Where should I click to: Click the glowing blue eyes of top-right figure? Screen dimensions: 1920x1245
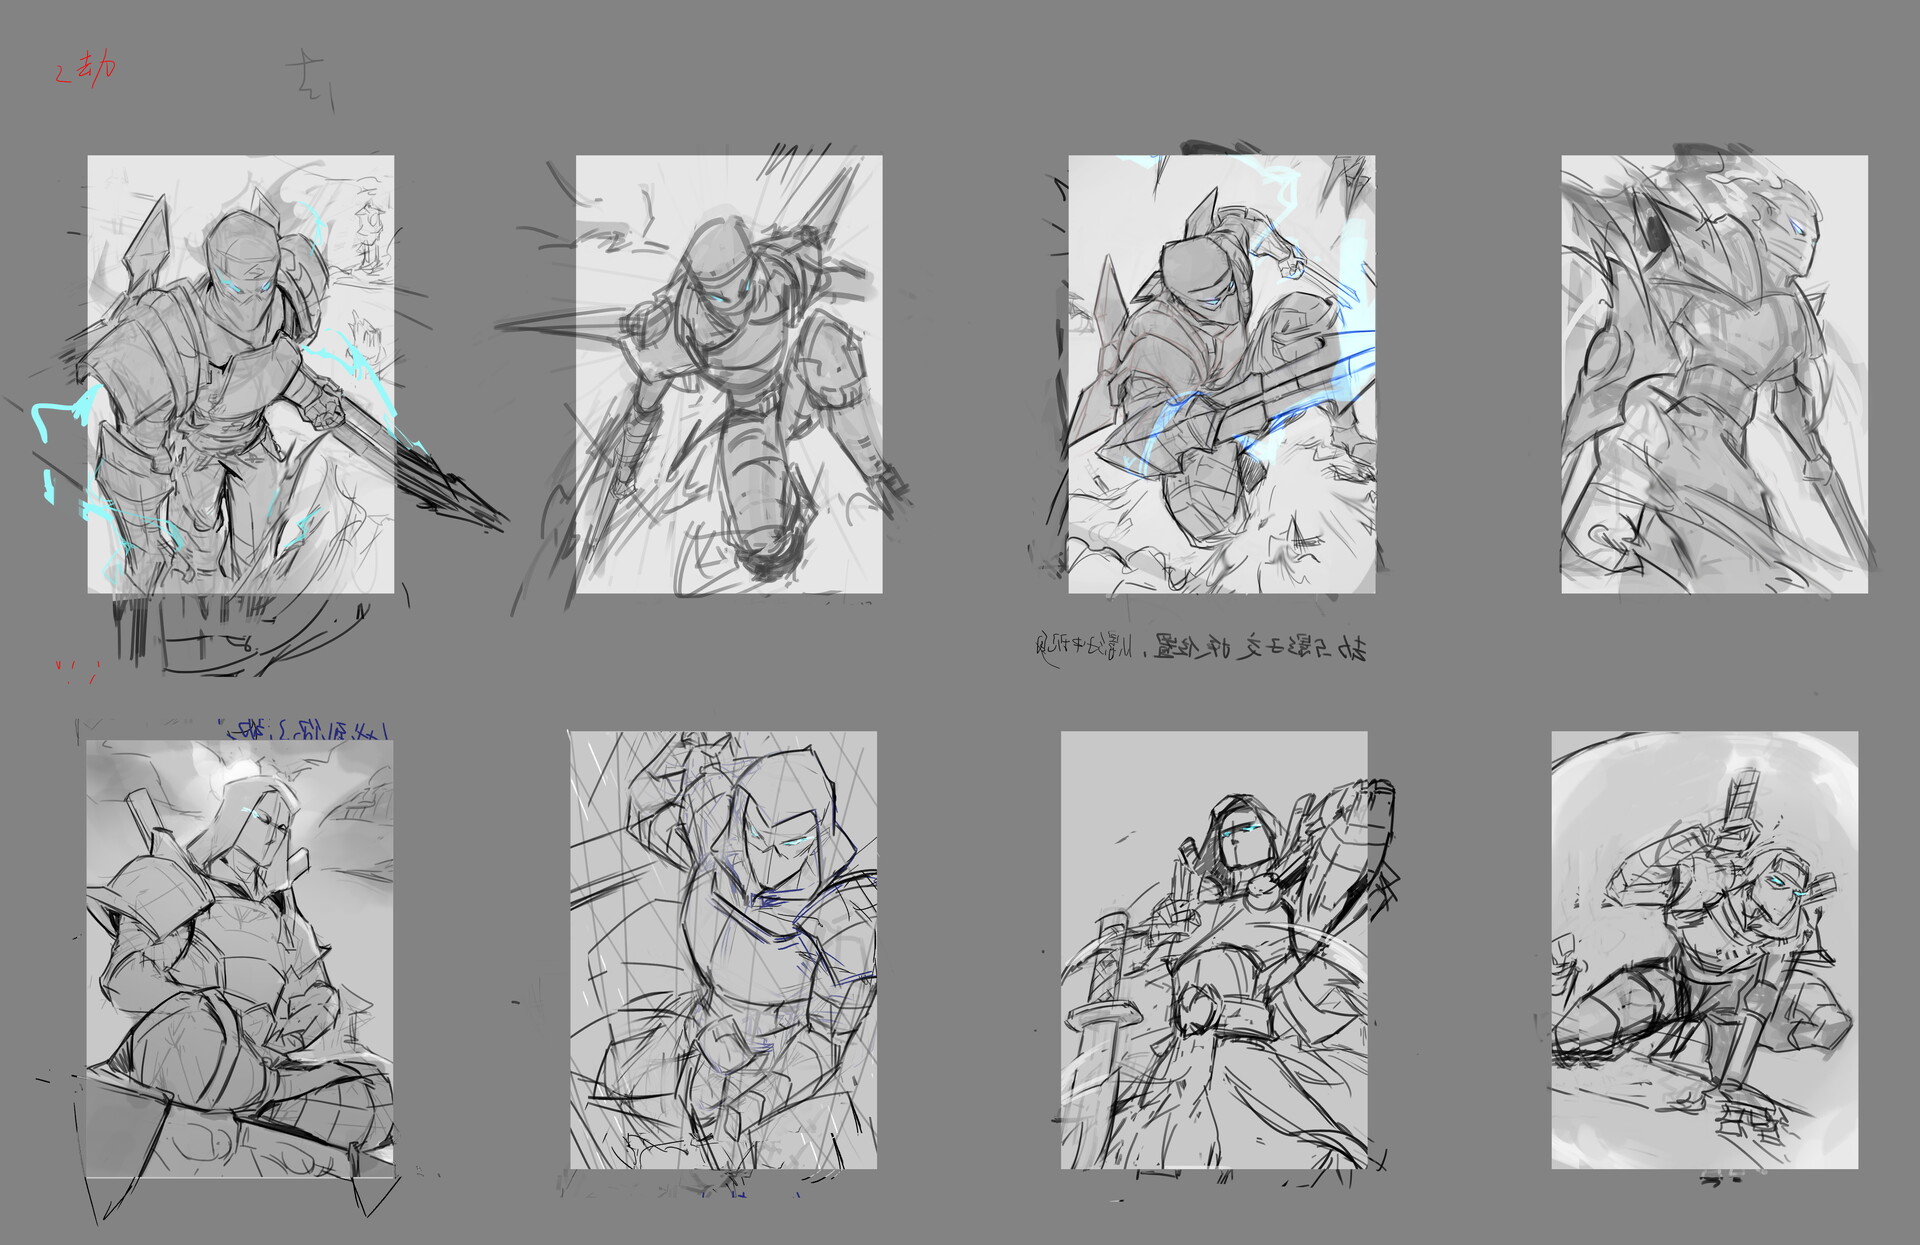click(x=1797, y=226)
